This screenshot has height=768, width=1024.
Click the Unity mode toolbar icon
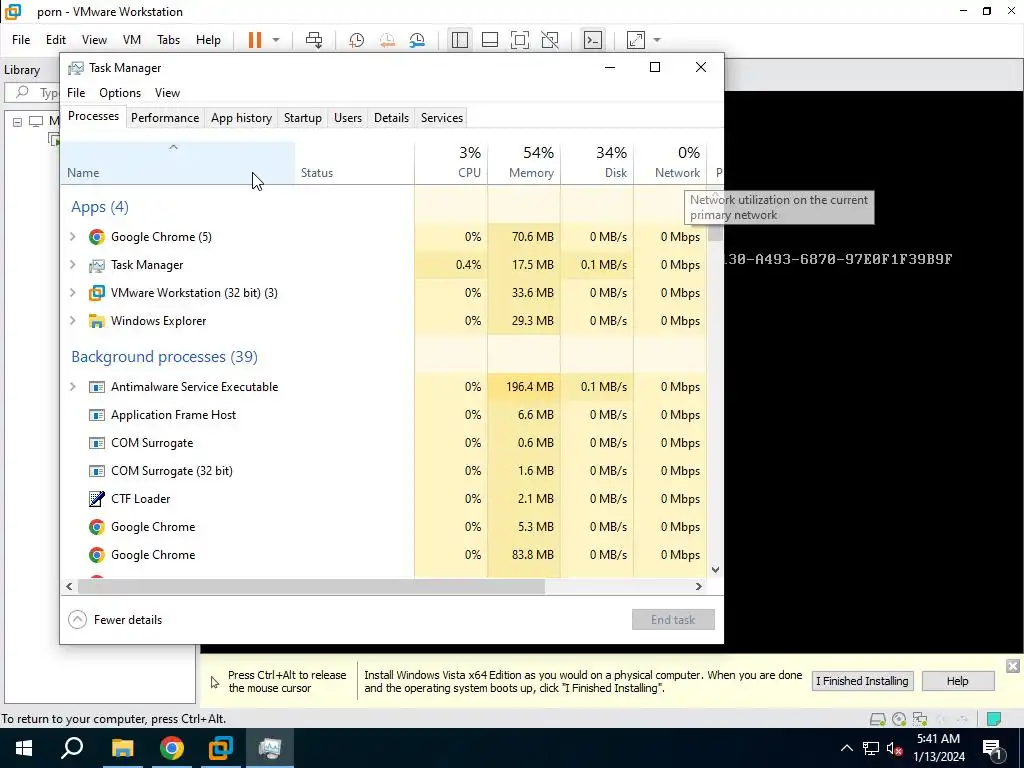[x=550, y=40]
